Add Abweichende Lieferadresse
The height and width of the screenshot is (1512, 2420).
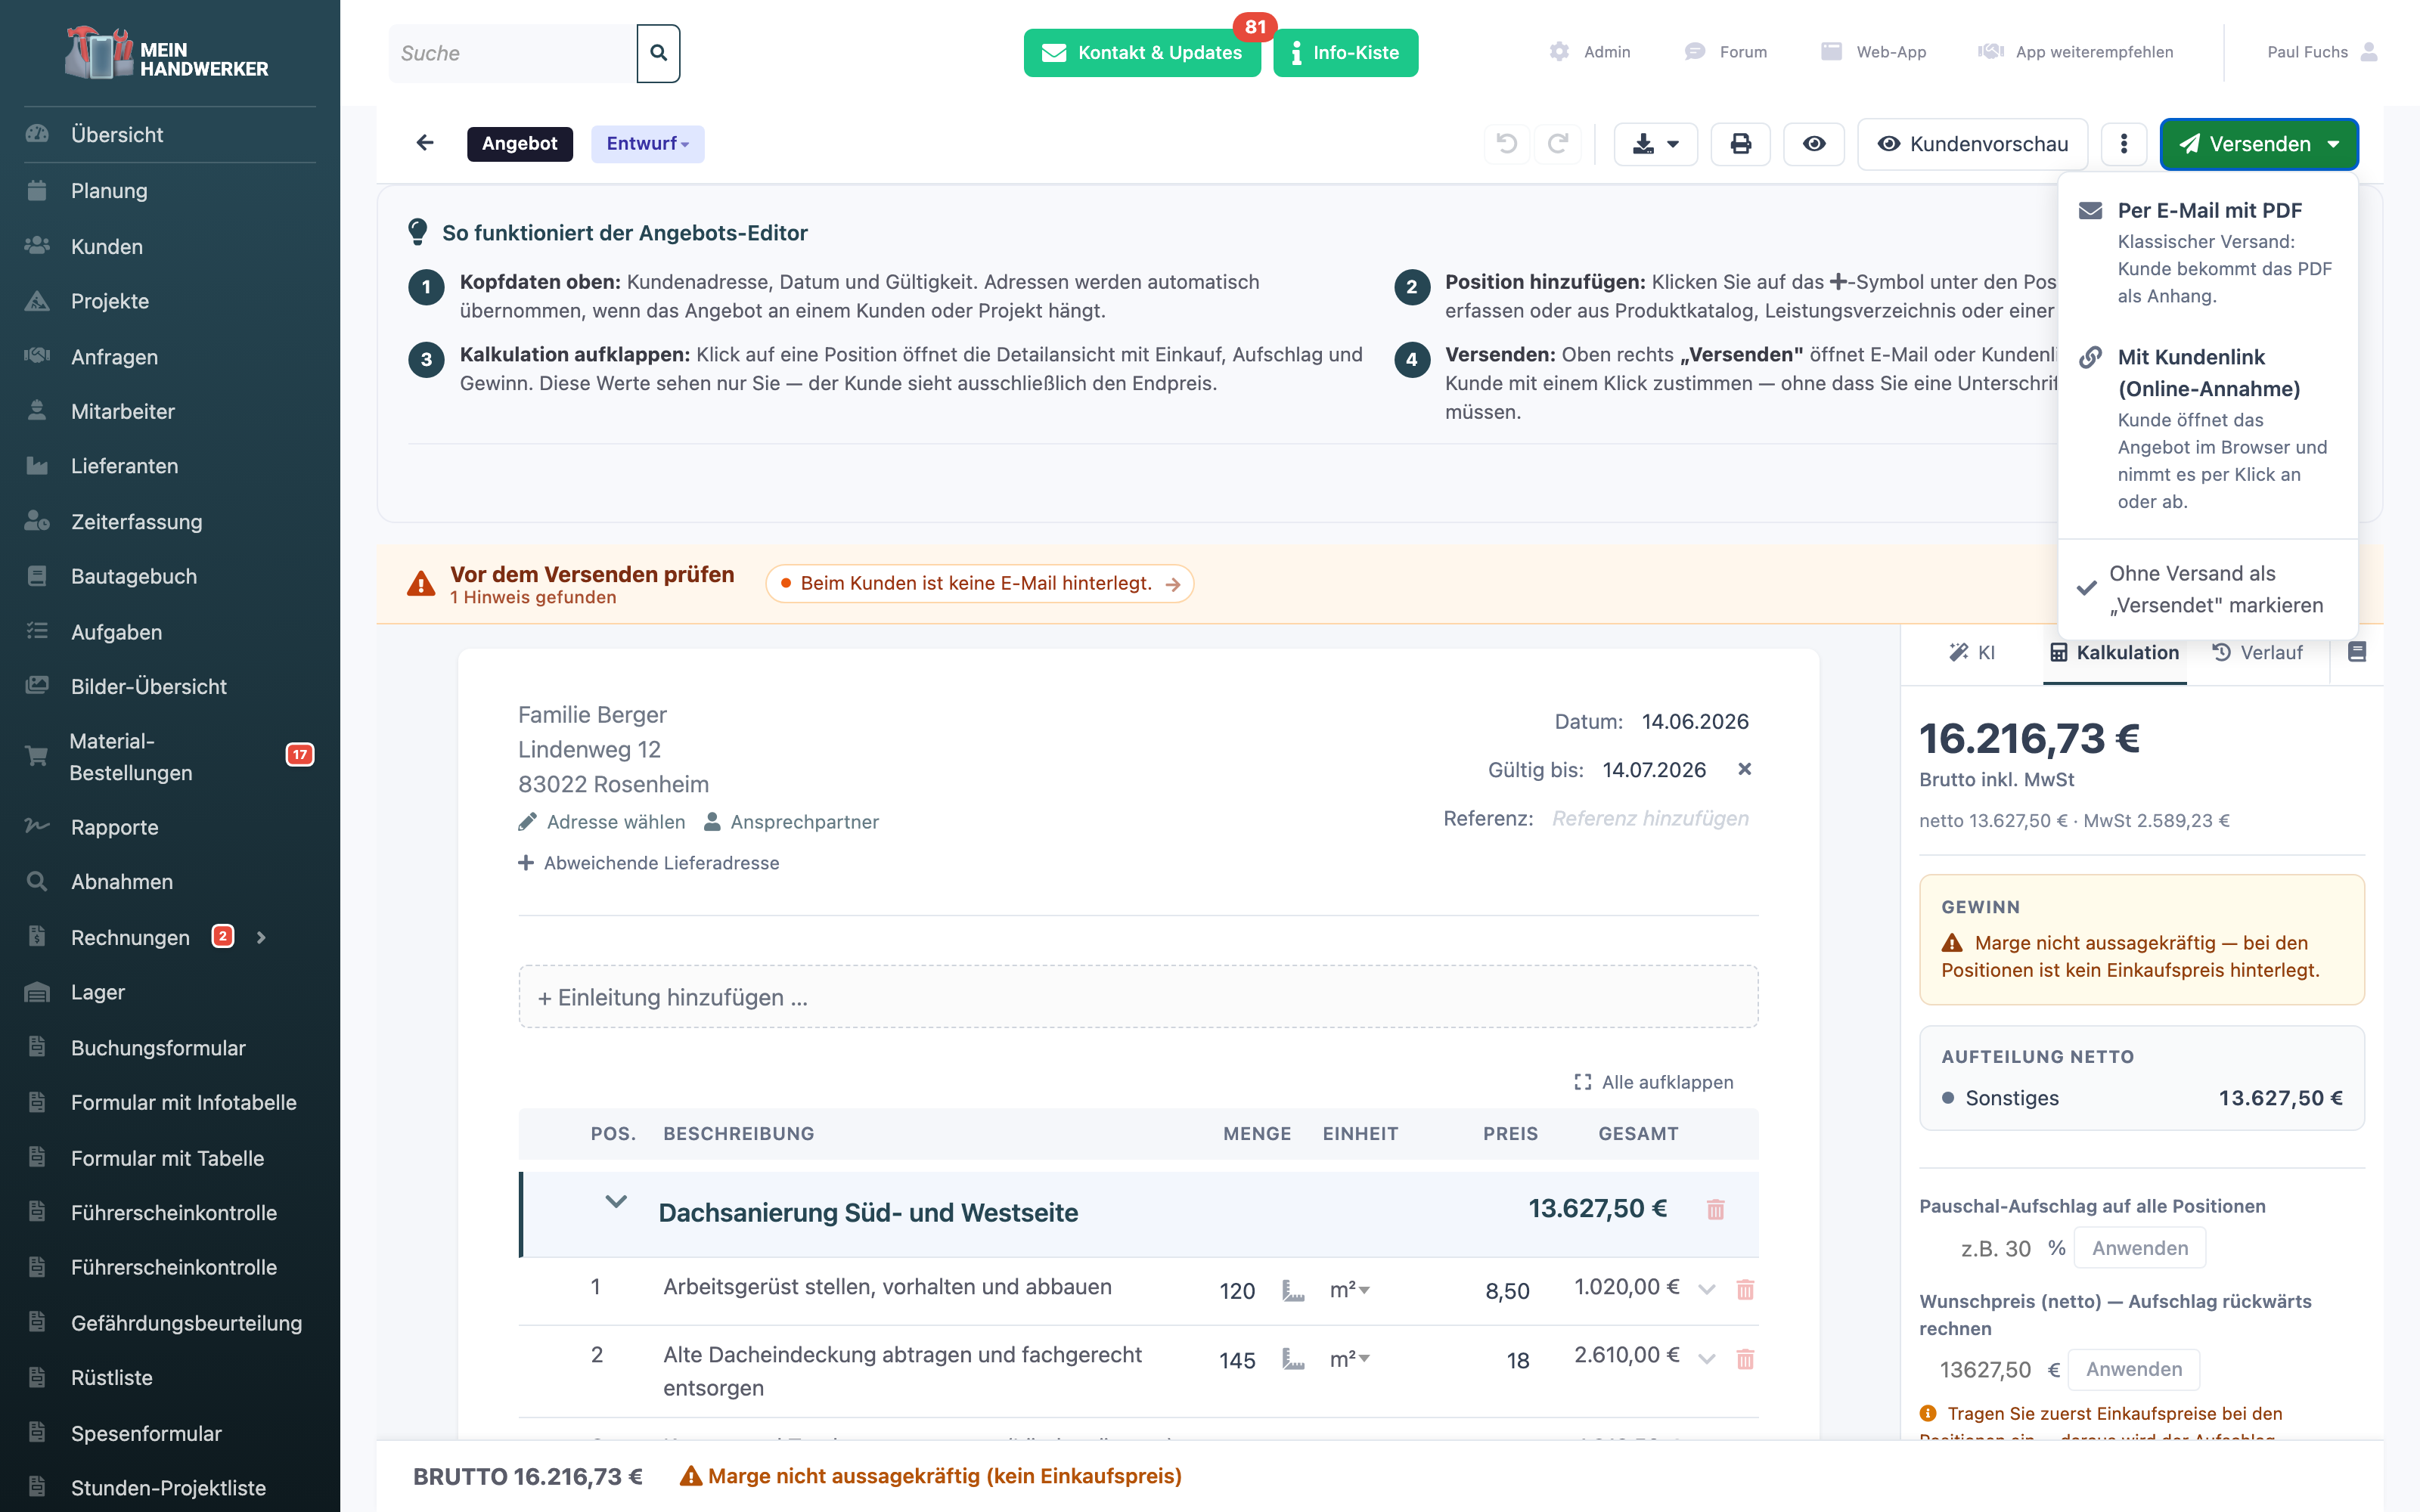coord(648,863)
